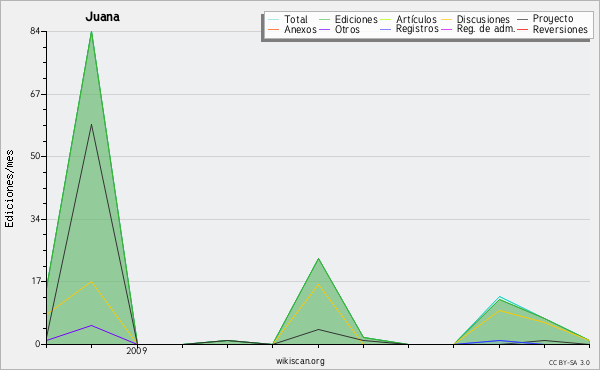Screen dimensions: 600x370
Task: Click the Reversiones legend entry
Action: [560, 29]
